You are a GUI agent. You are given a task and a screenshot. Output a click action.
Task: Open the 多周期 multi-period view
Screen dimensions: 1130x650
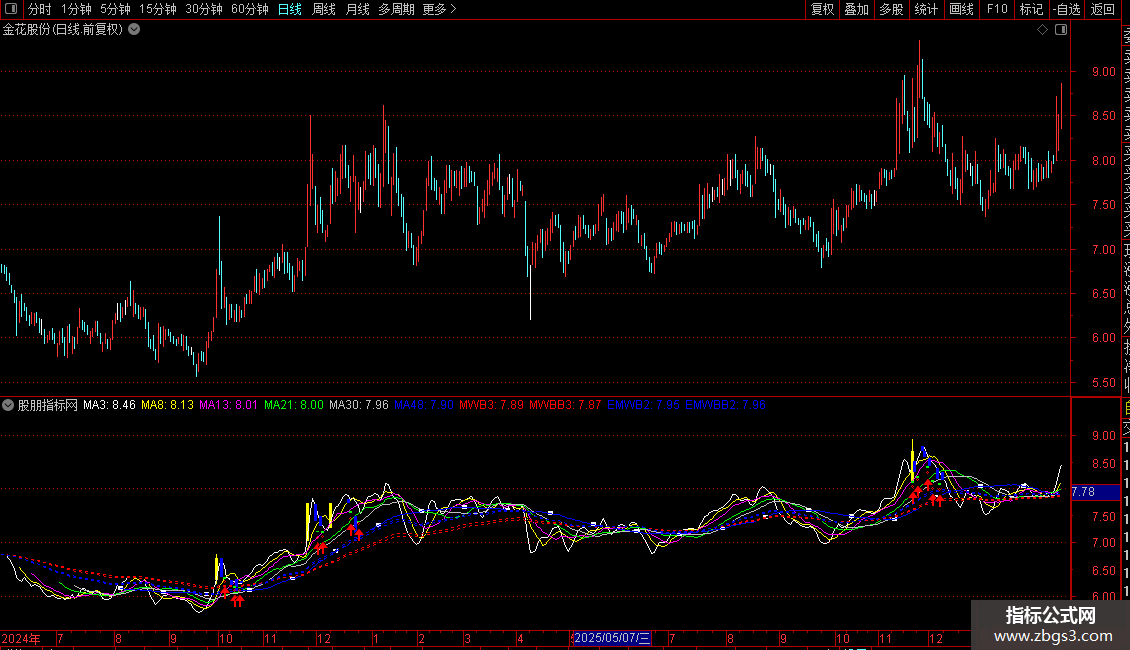tap(396, 9)
